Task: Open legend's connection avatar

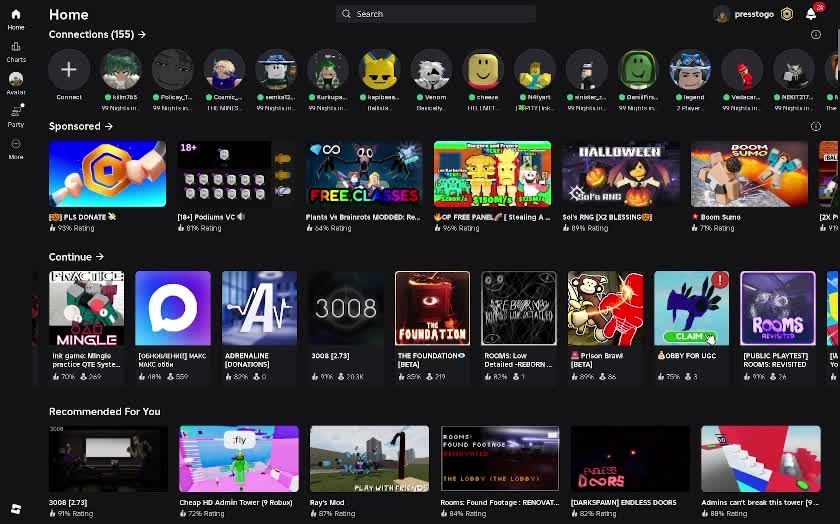Action: pyautogui.click(x=690, y=70)
